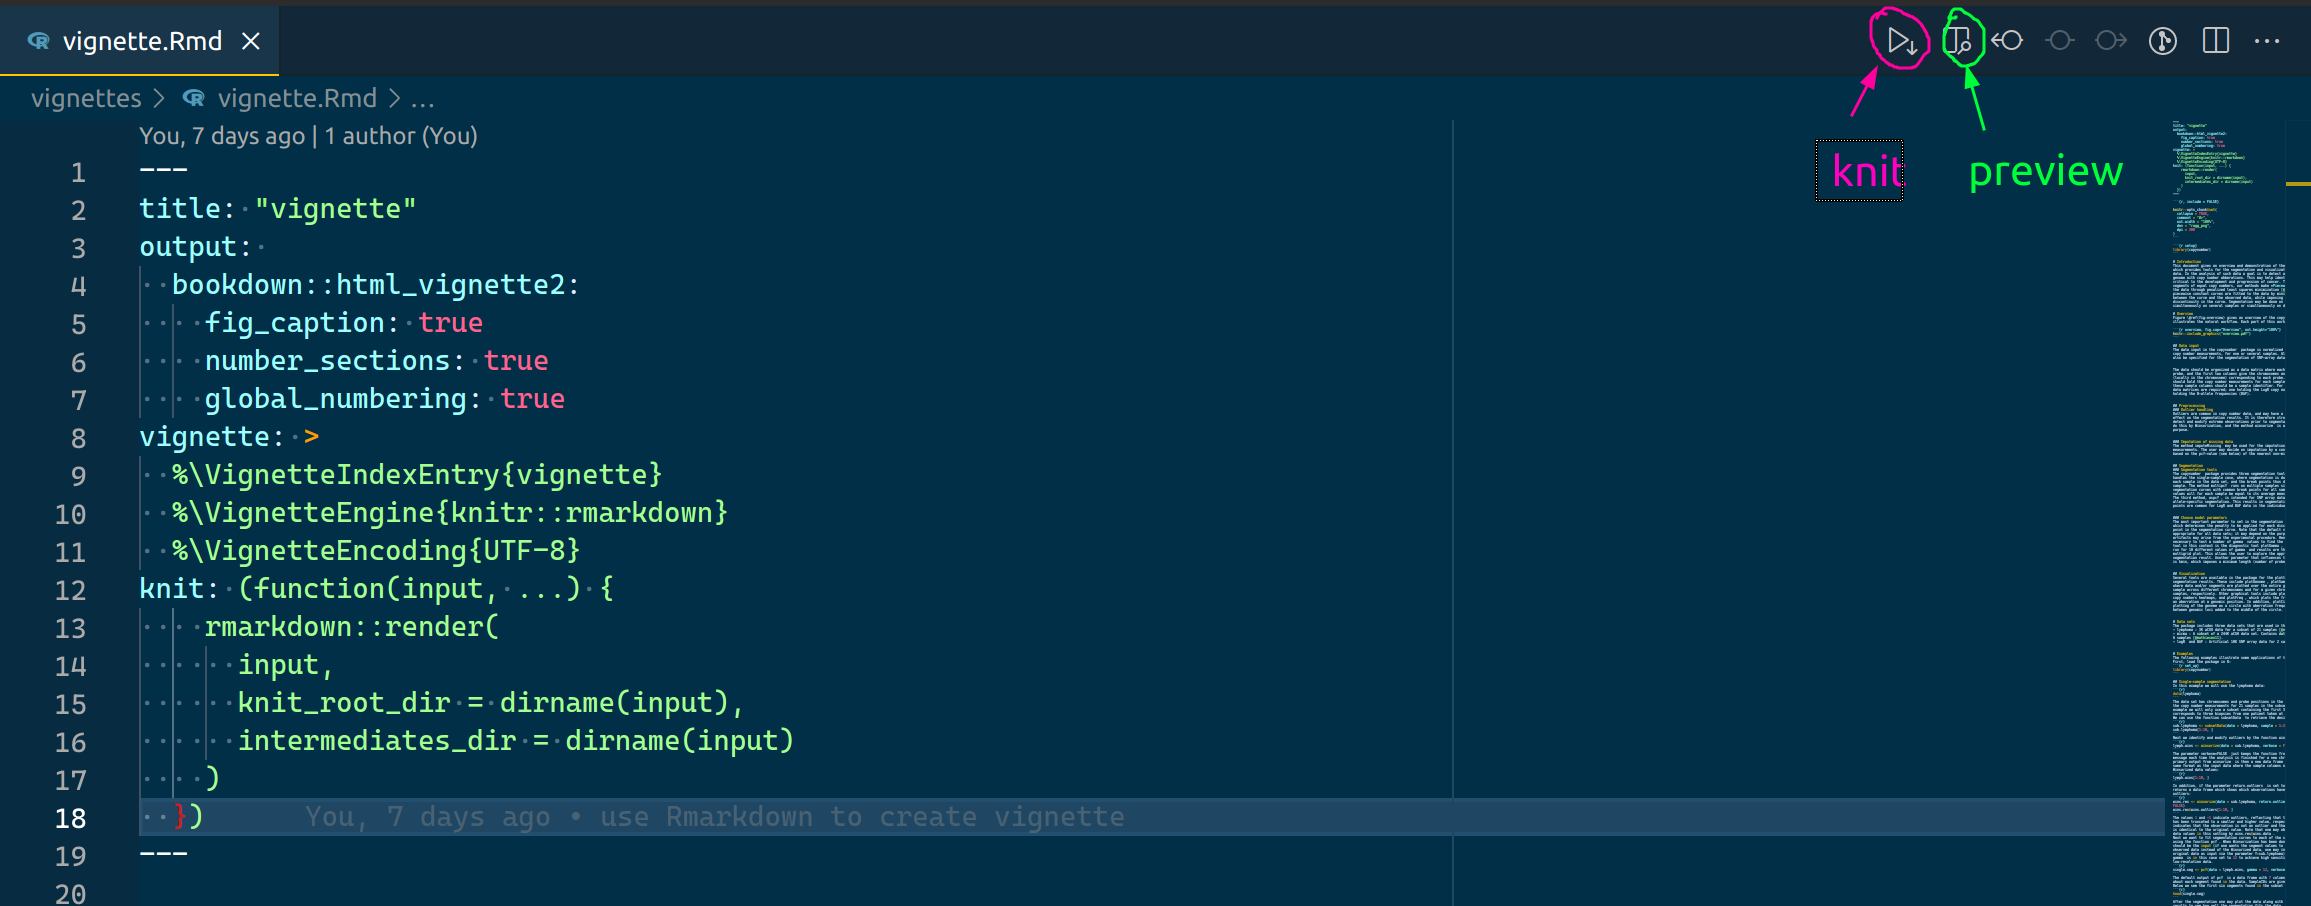Image resolution: width=2311 pixels, height=906 pixels.
Task: Split the editor with the split icon
Action: pyautogui.click(x=2215, y=40)
